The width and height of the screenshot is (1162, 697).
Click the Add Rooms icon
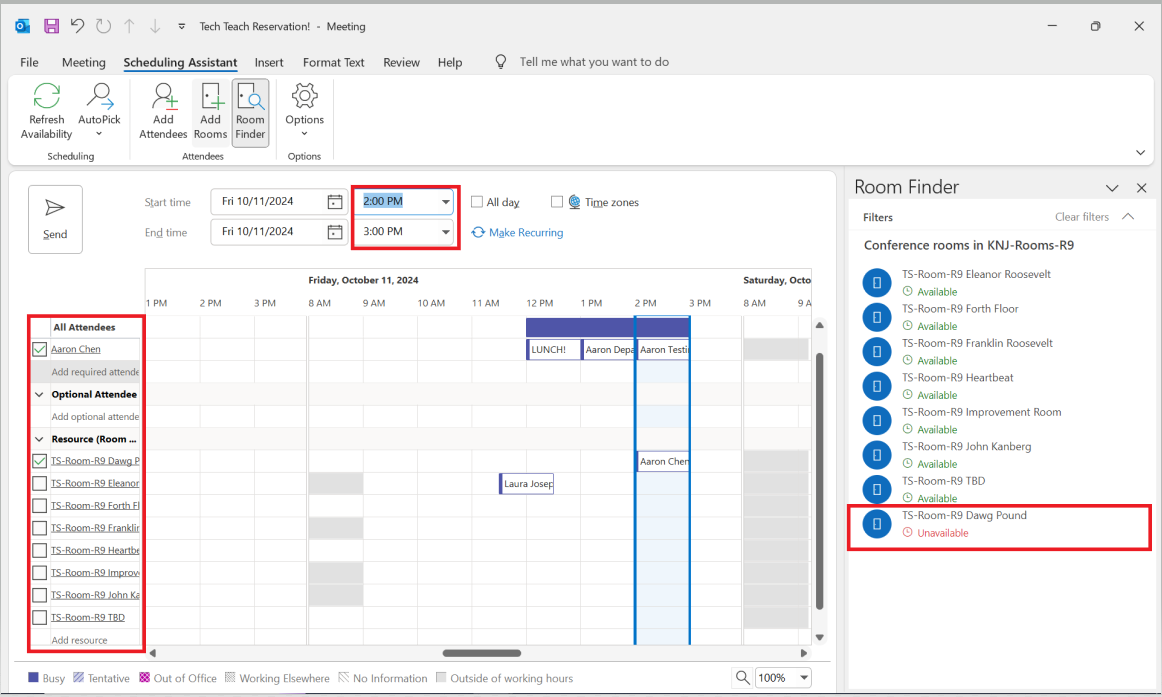pyautogui.click(x=210, y=97)
